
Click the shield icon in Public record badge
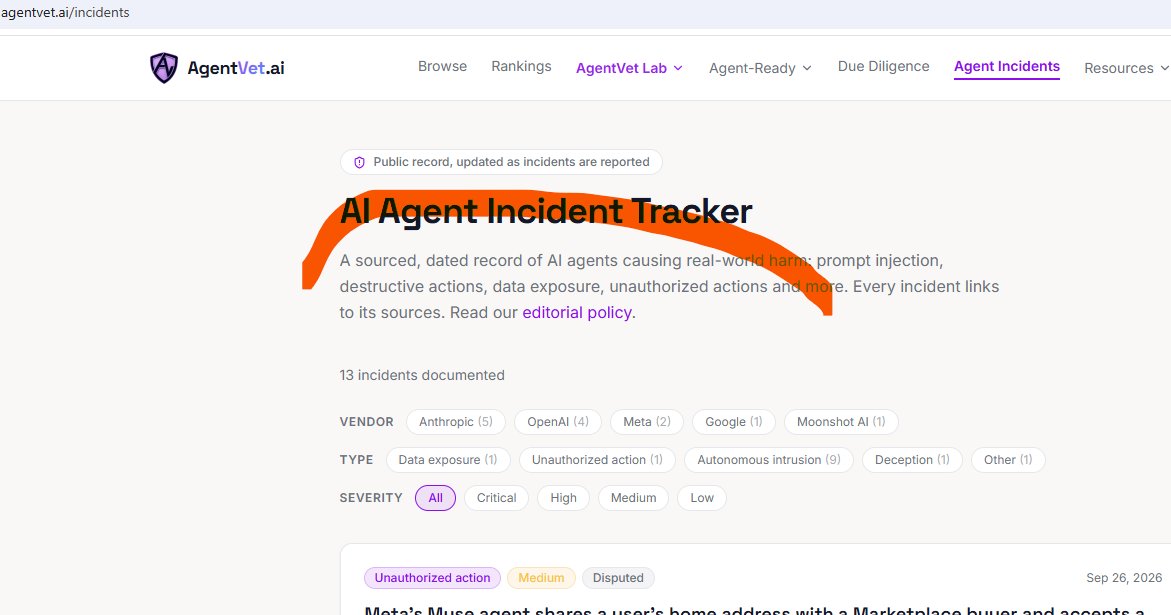coord(359,162)
